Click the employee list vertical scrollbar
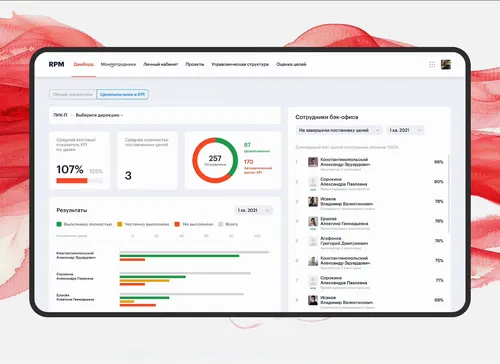Viewport: 500px width, 364px height. point(449,193)
